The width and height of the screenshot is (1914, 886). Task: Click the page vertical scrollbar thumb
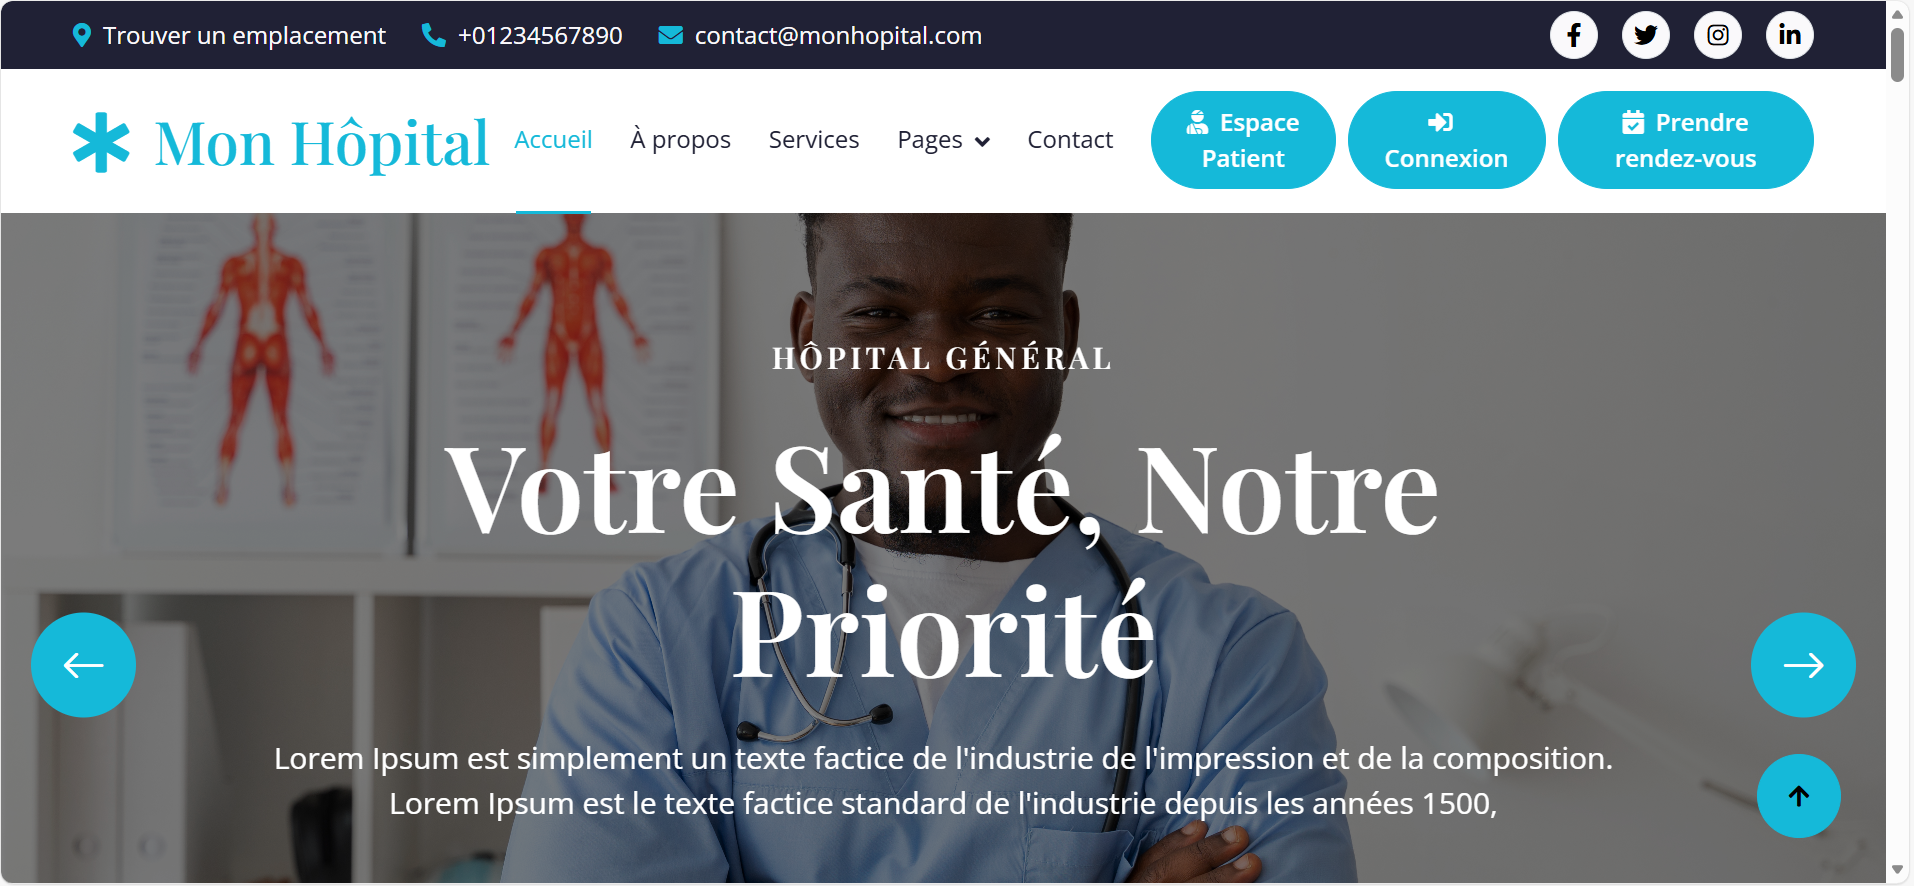[1897, 55]
